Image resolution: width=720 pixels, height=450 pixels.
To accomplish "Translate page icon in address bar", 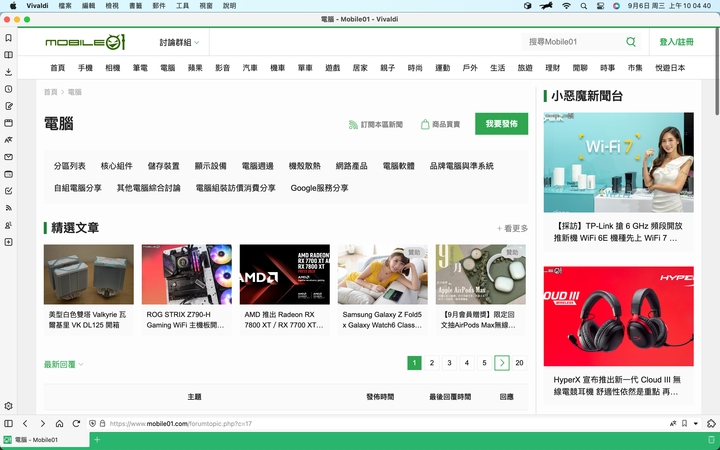I will [673, 423].
